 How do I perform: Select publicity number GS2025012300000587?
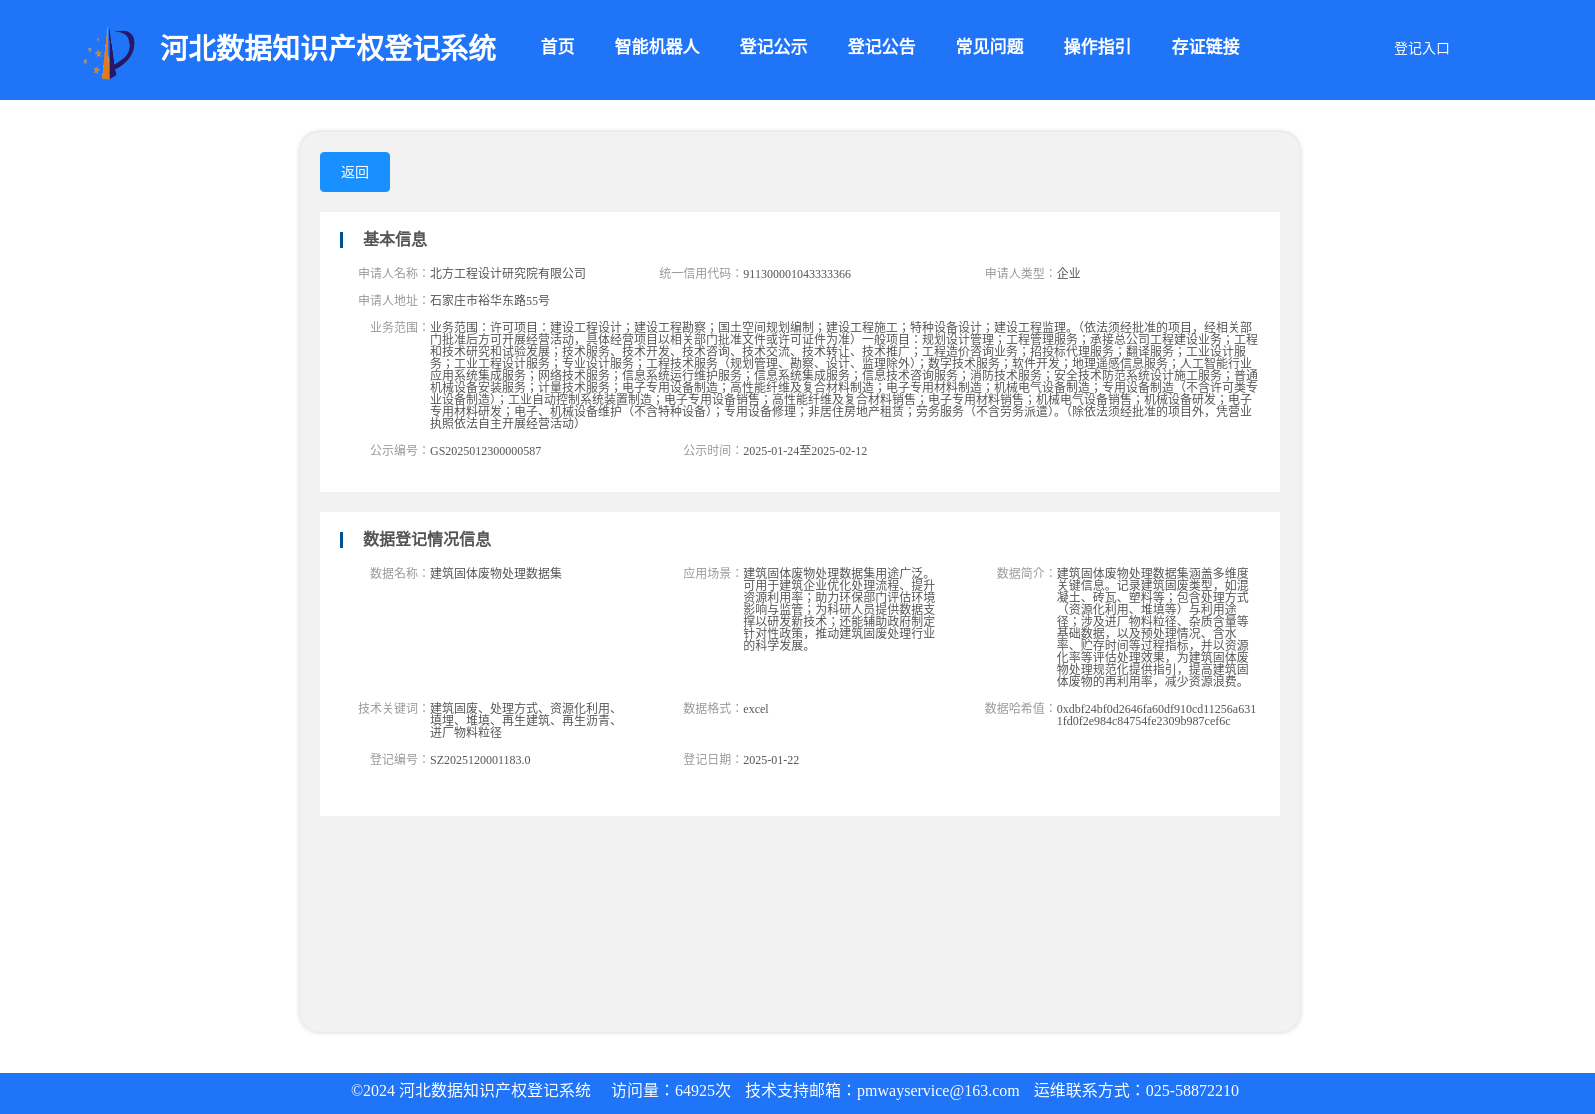(485, 451)
